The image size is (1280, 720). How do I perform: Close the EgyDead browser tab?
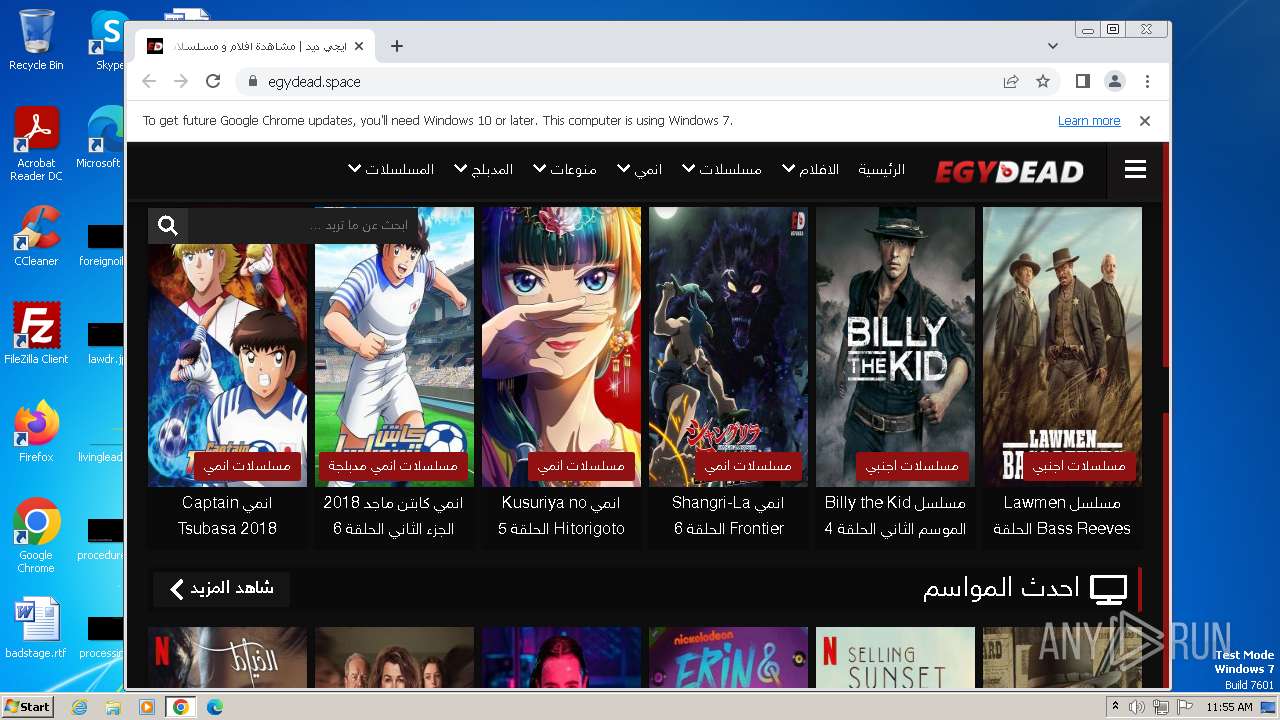(x=359, y=46)
